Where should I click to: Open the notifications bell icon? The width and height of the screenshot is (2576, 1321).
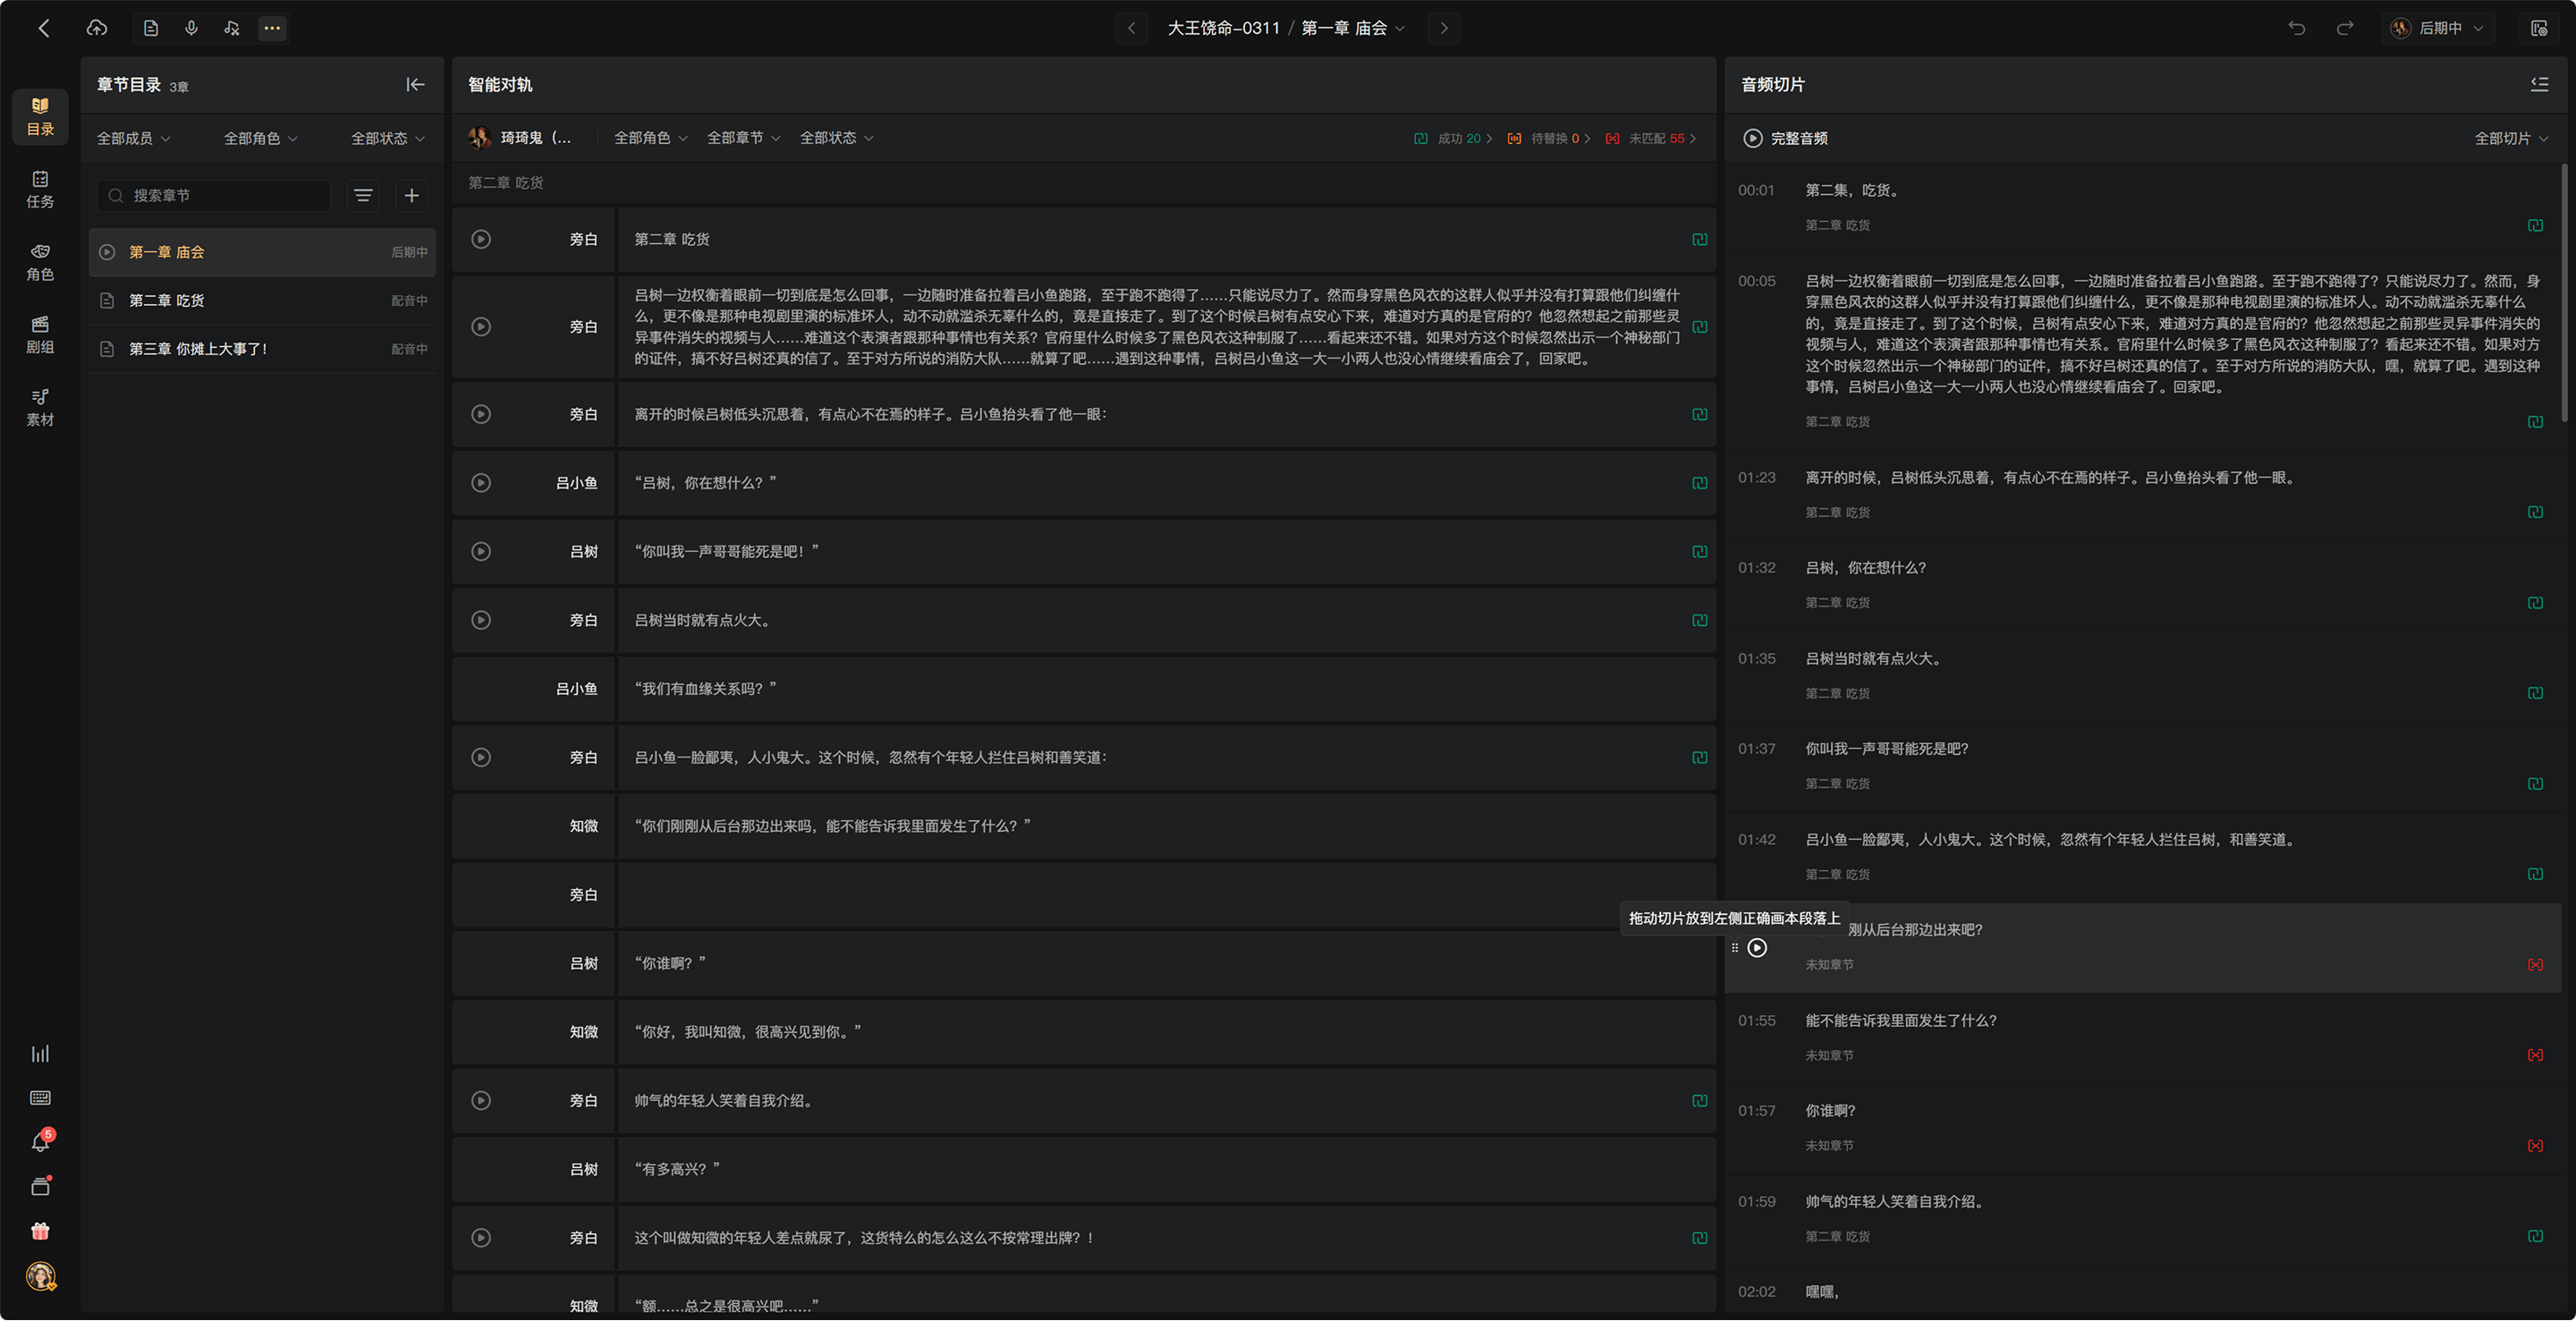click(x=40, y=1142)
